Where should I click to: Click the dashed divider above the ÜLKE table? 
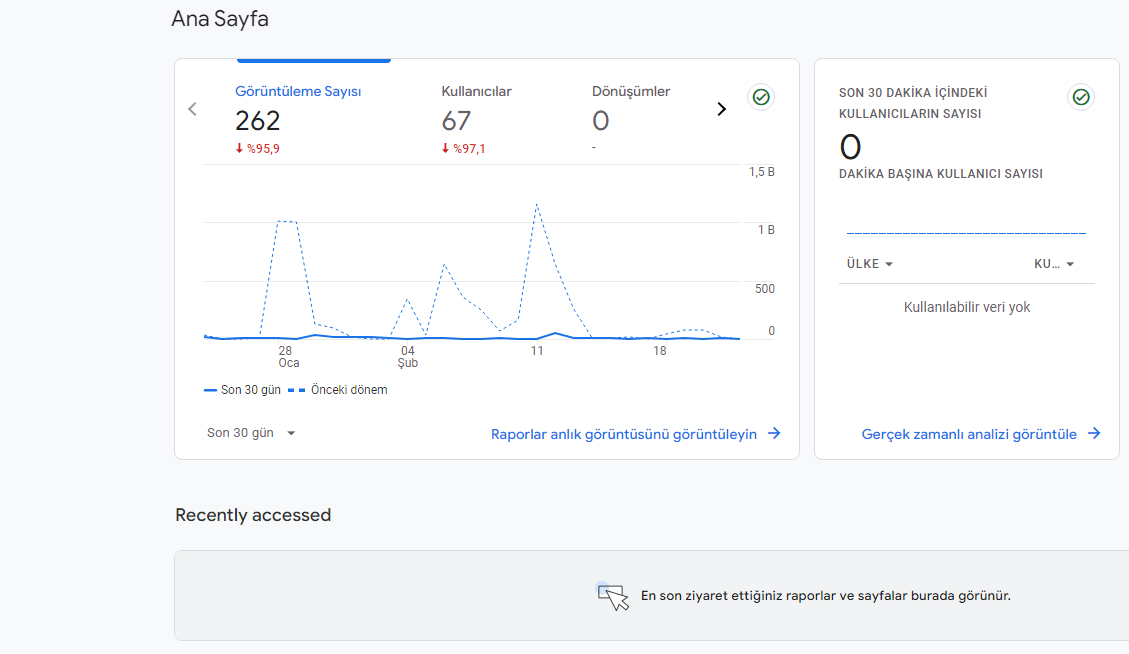[967, 232]
